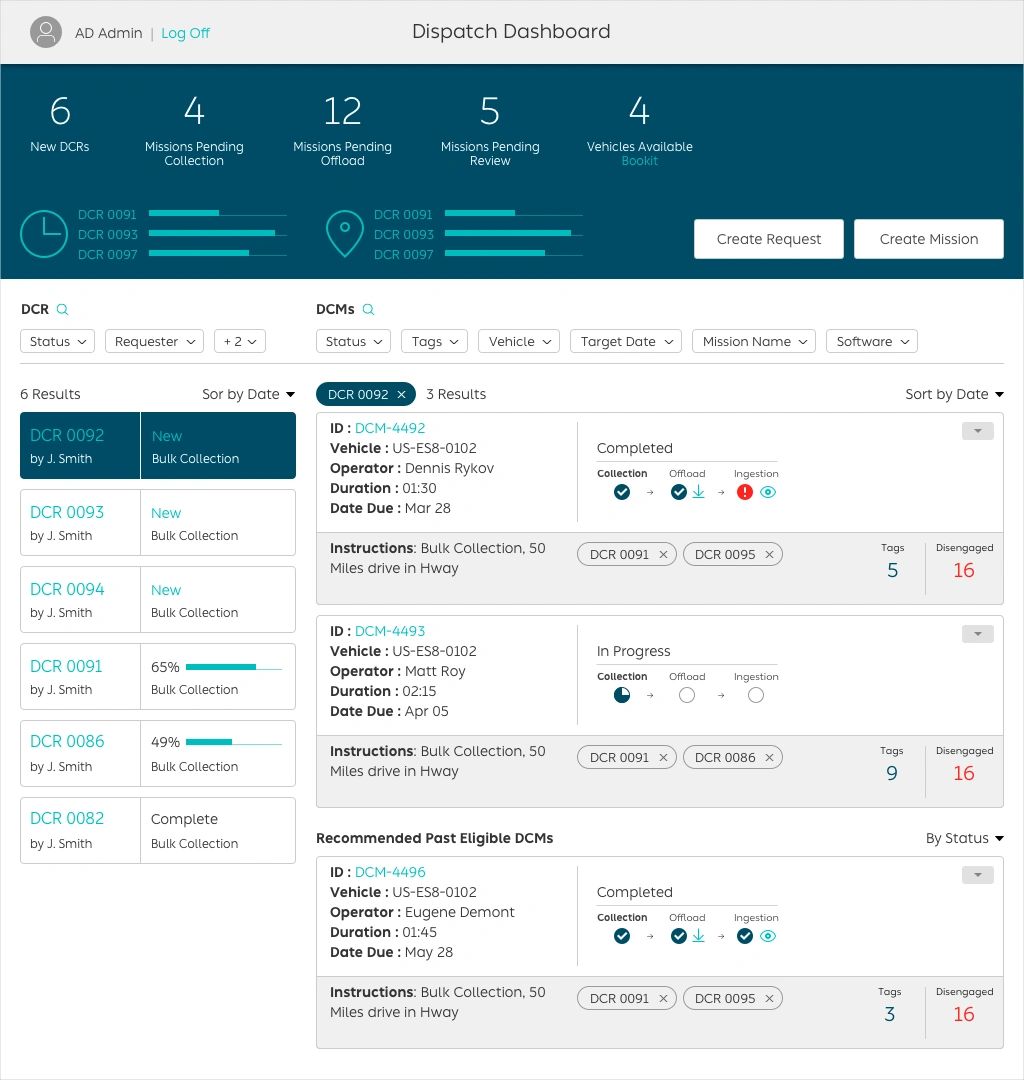
Task: Expand the Target Date filter dropdown
Action: point(626,342)
